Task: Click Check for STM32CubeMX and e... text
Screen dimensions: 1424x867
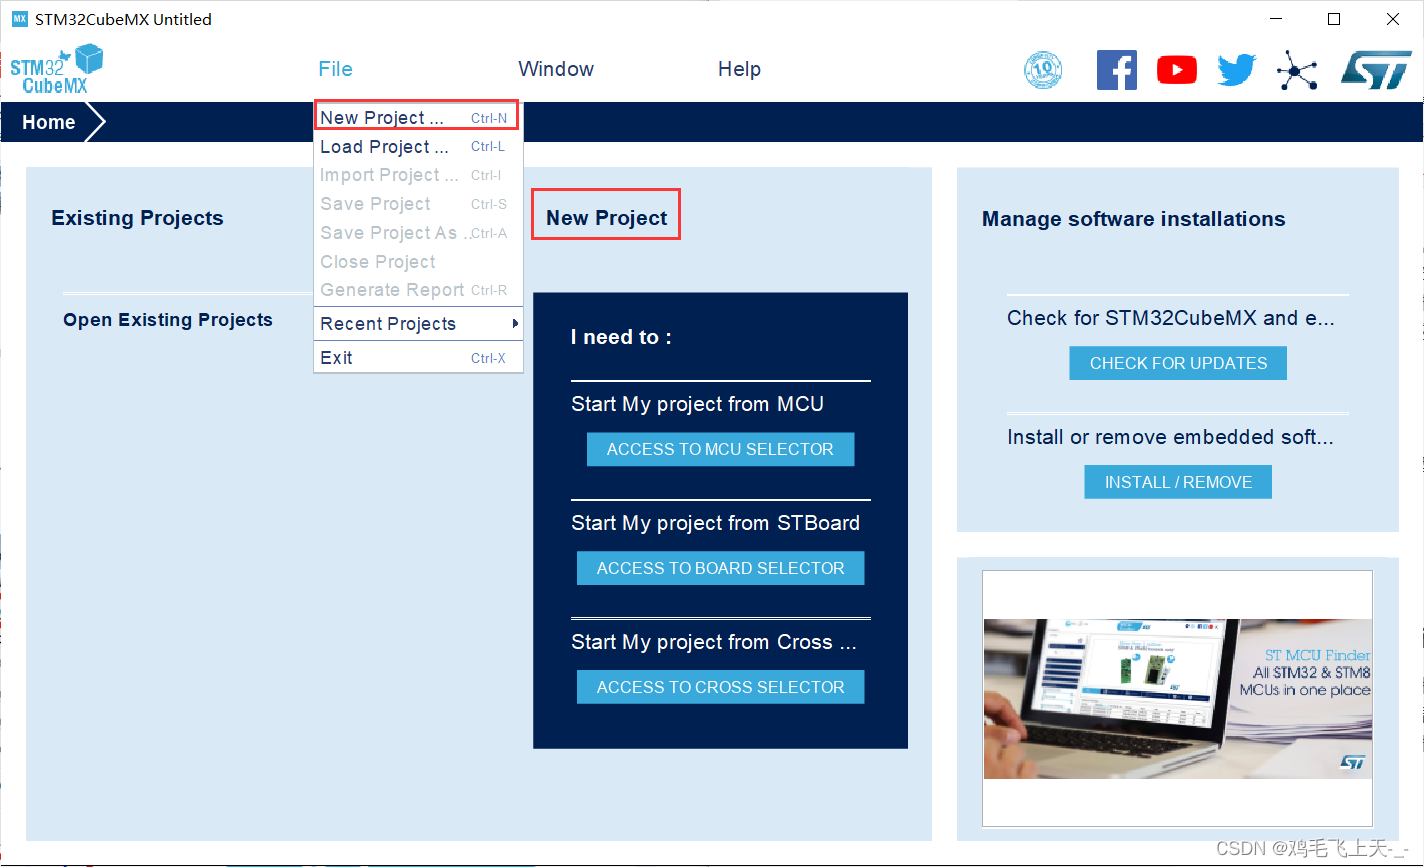Action: 1171,318
